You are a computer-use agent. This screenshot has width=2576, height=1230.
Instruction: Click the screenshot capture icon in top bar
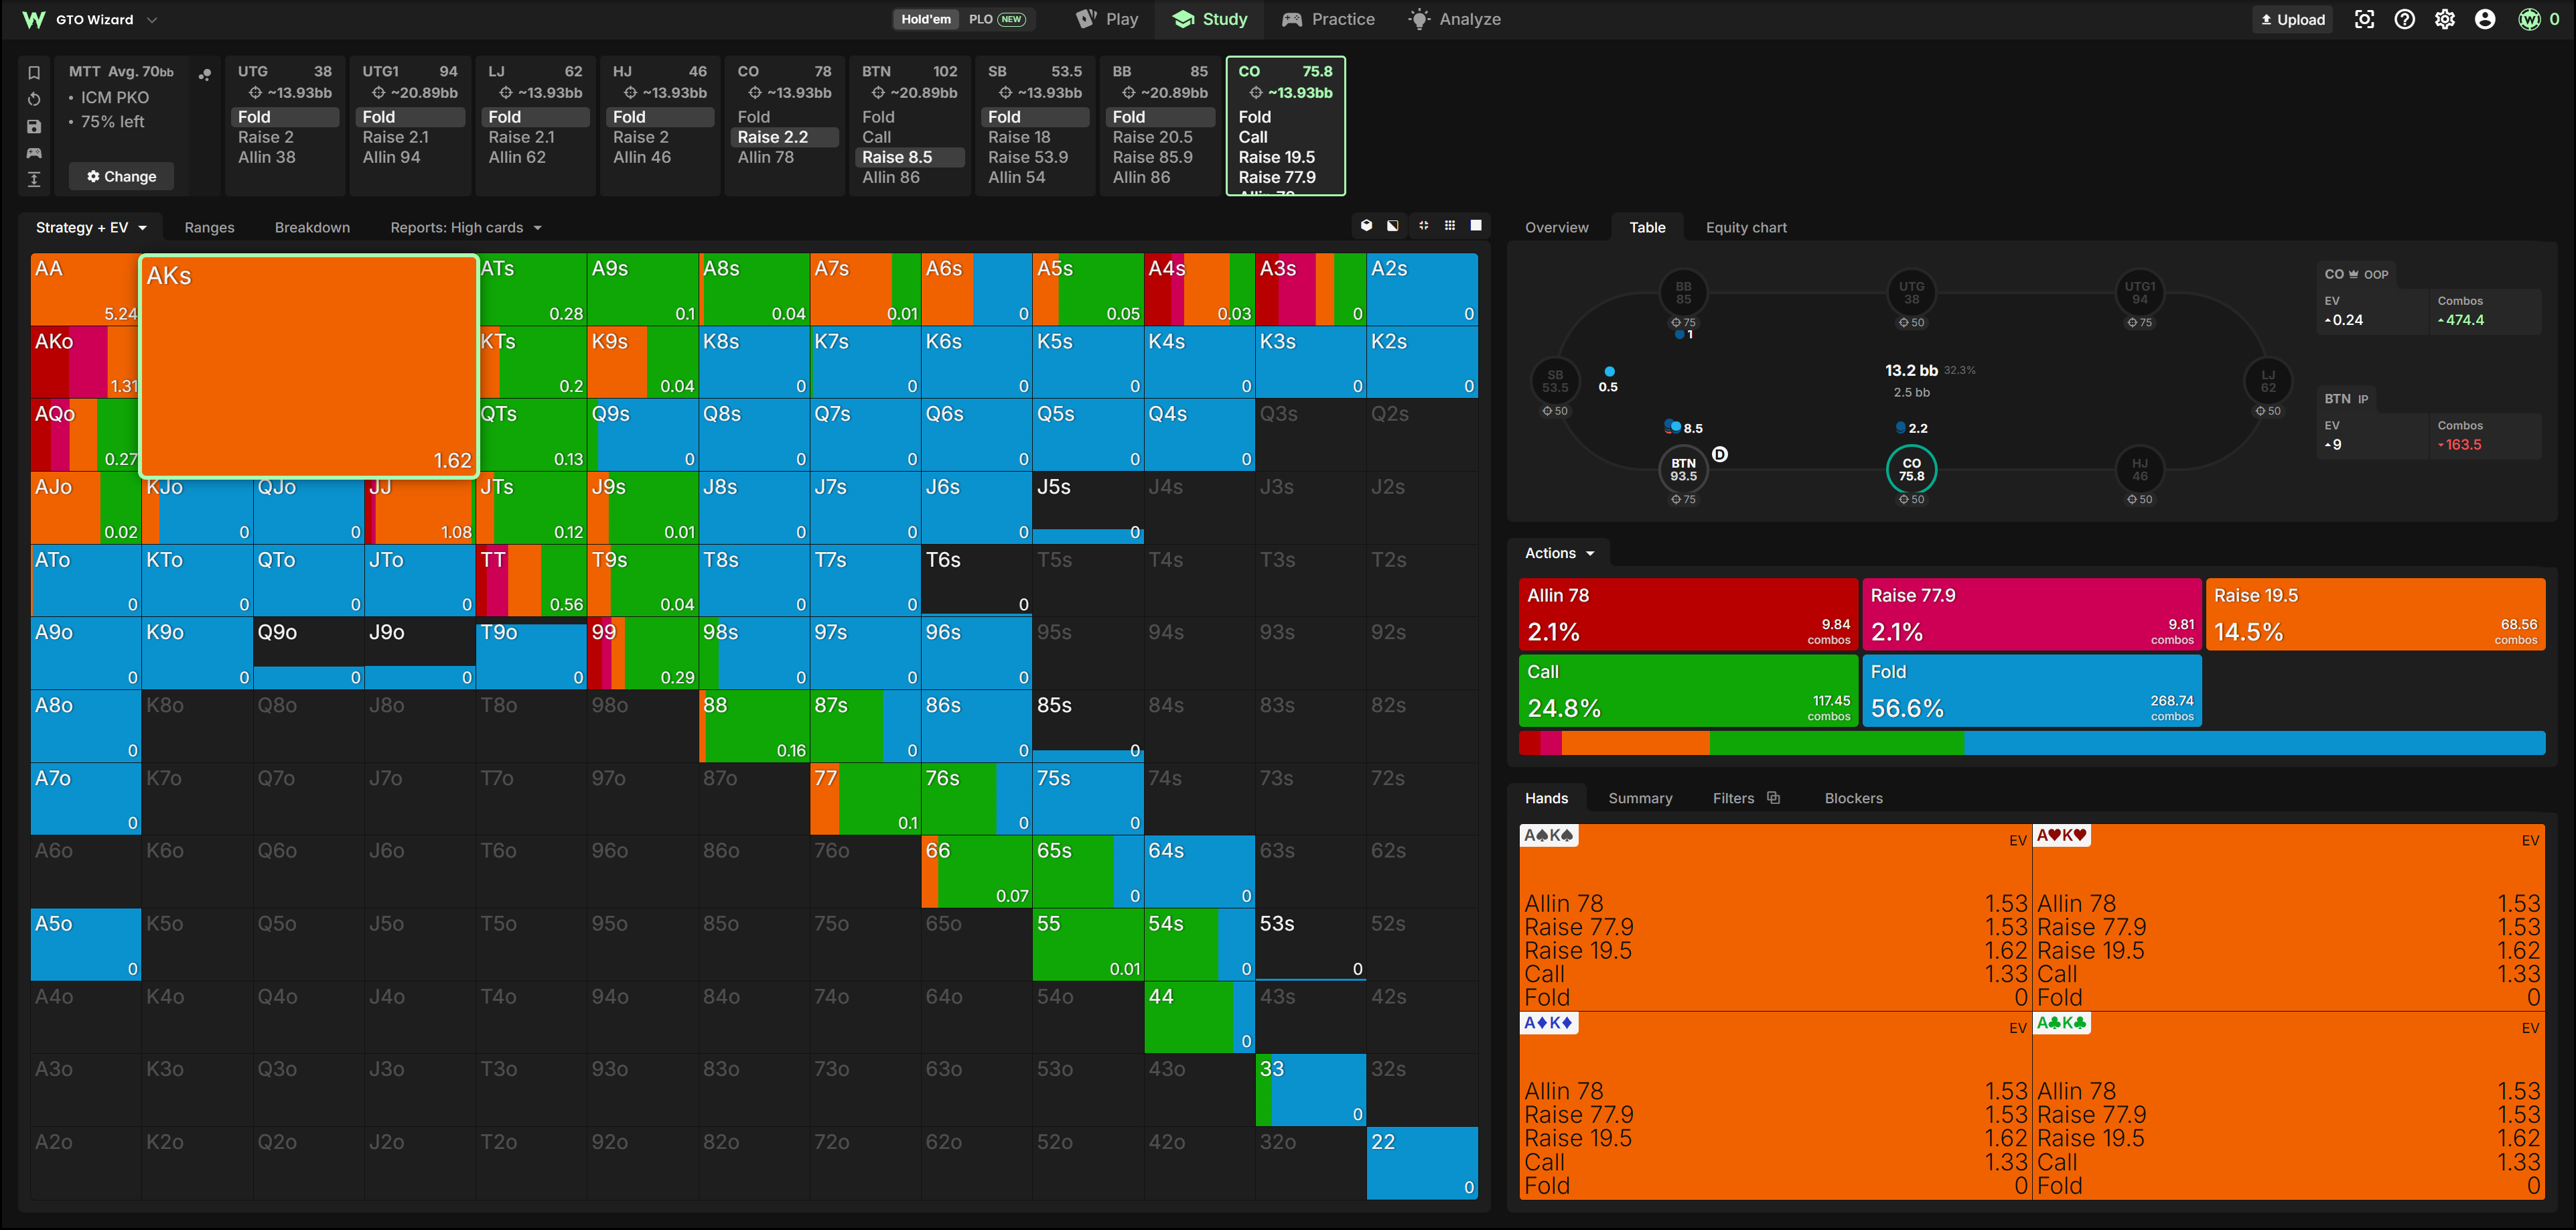2364,19
